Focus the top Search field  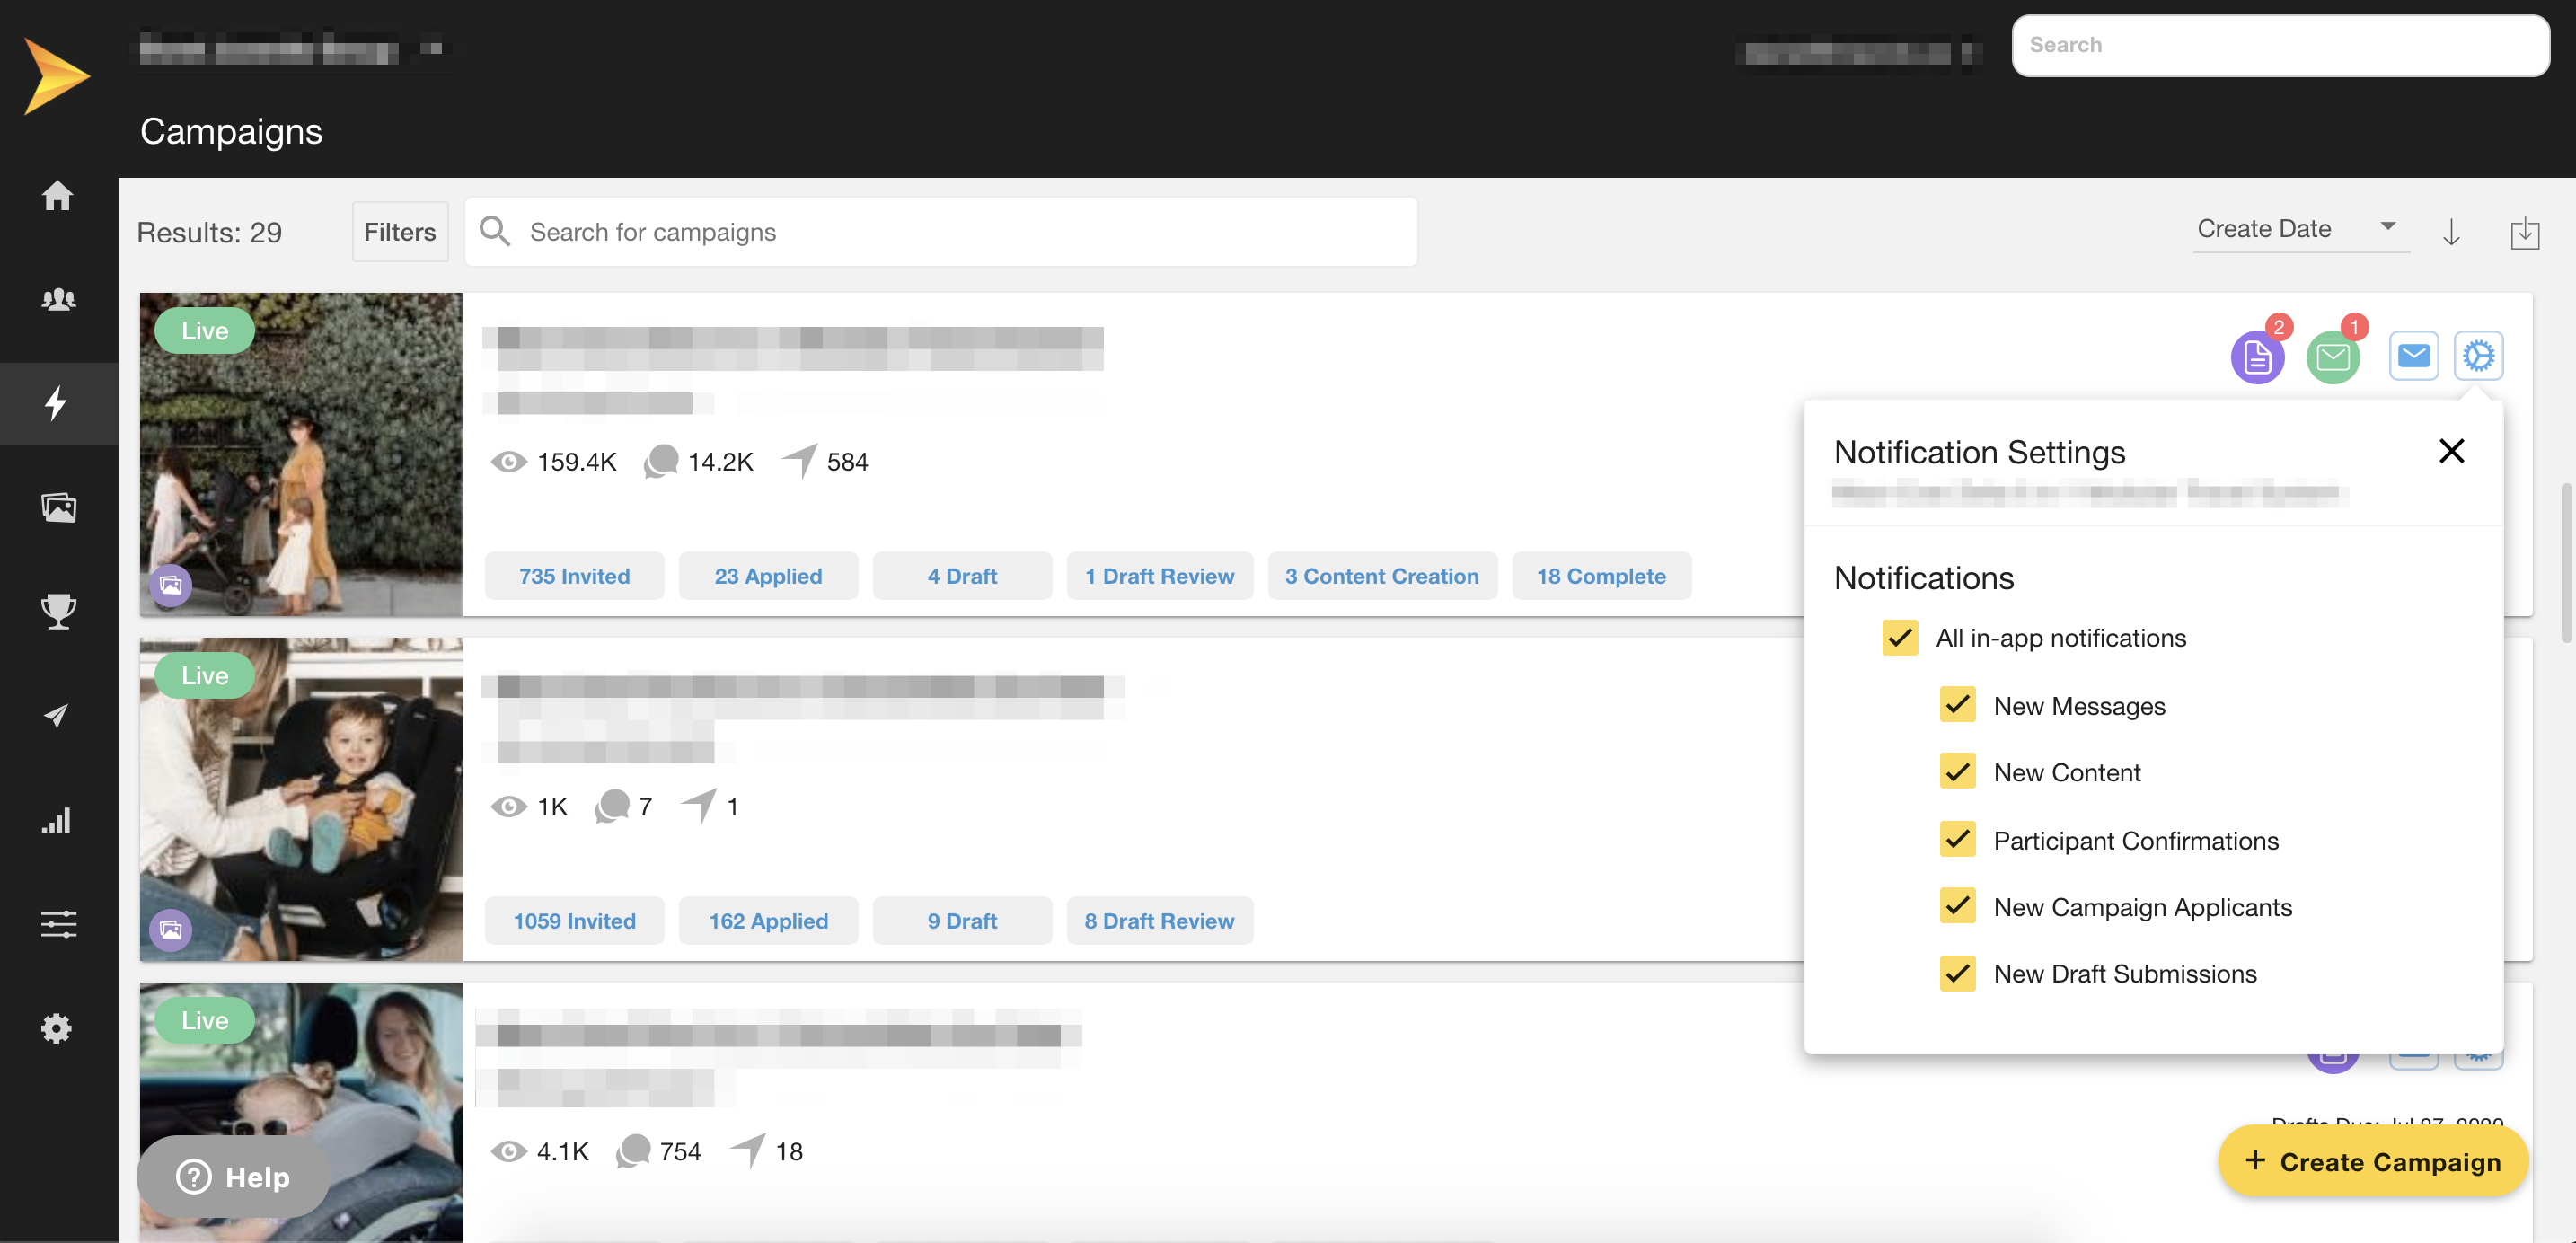pyautogui.click(x=2280, y=45)
